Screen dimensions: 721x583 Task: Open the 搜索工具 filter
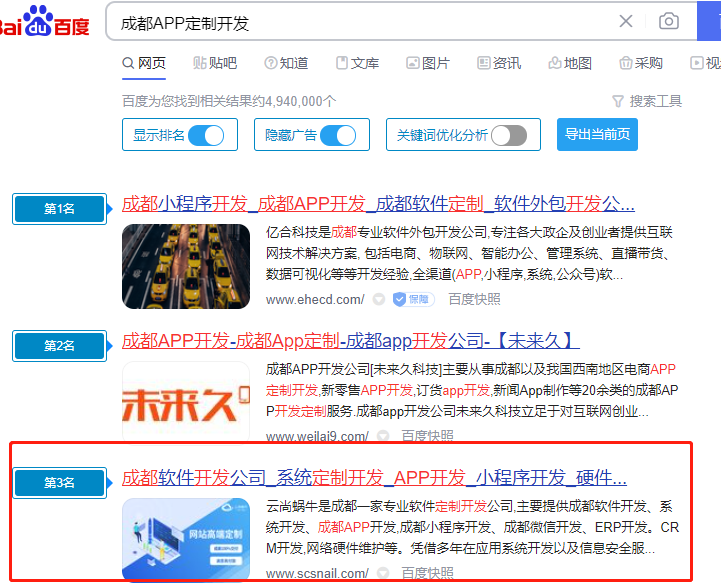(x=647, y=101)
